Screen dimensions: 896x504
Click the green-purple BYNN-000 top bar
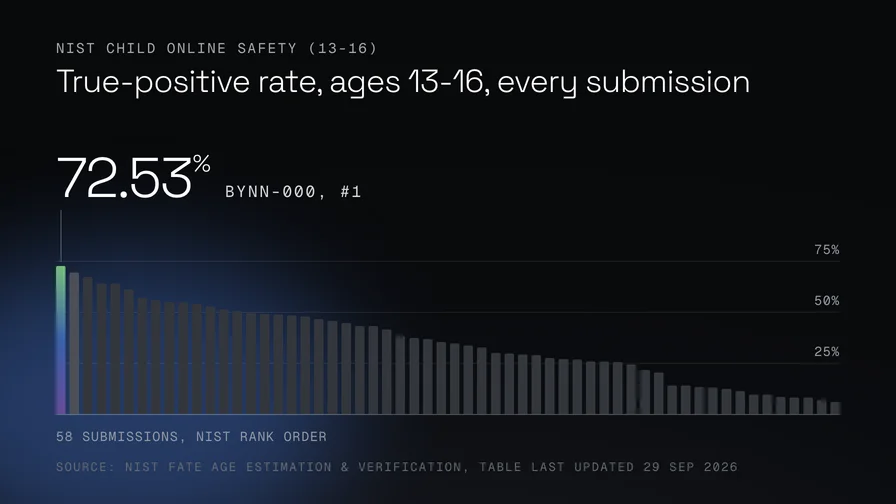[x=61, y=340]
